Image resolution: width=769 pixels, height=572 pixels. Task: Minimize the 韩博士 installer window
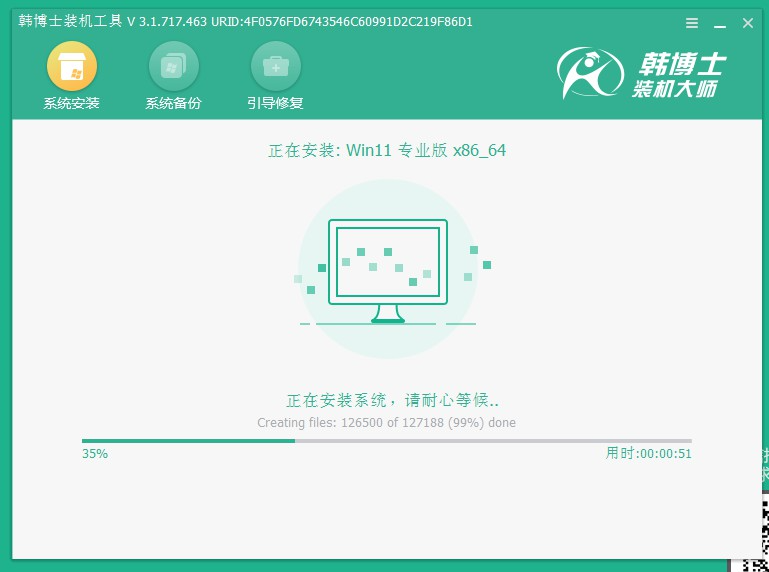tap(719, 23)
